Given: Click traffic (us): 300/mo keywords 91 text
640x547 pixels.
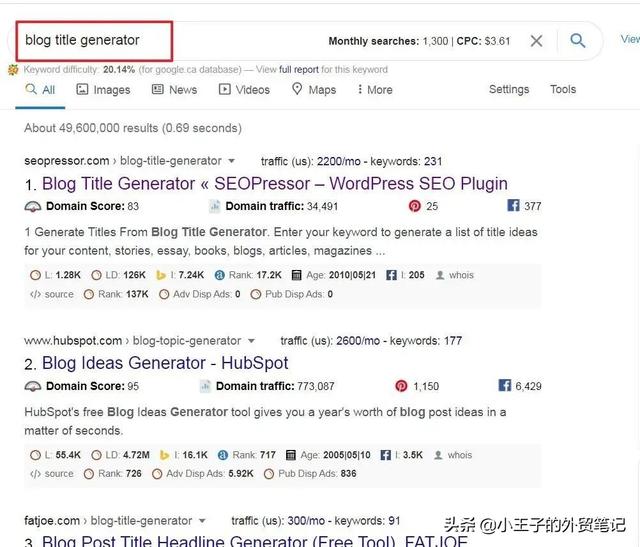Looking at the screenshot, I should 316,521.
